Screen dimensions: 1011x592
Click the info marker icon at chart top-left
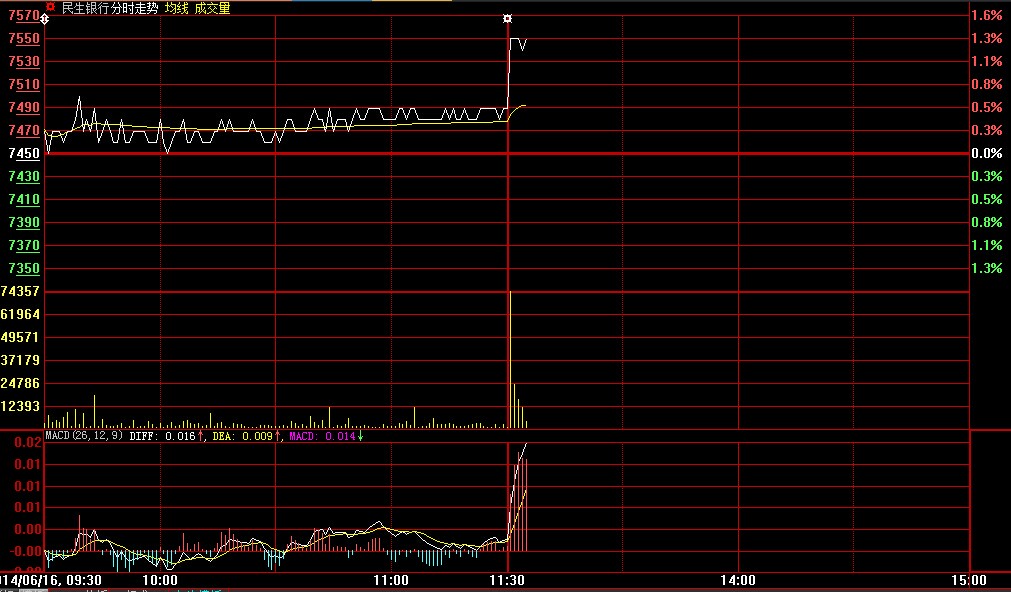click(45, 20)
